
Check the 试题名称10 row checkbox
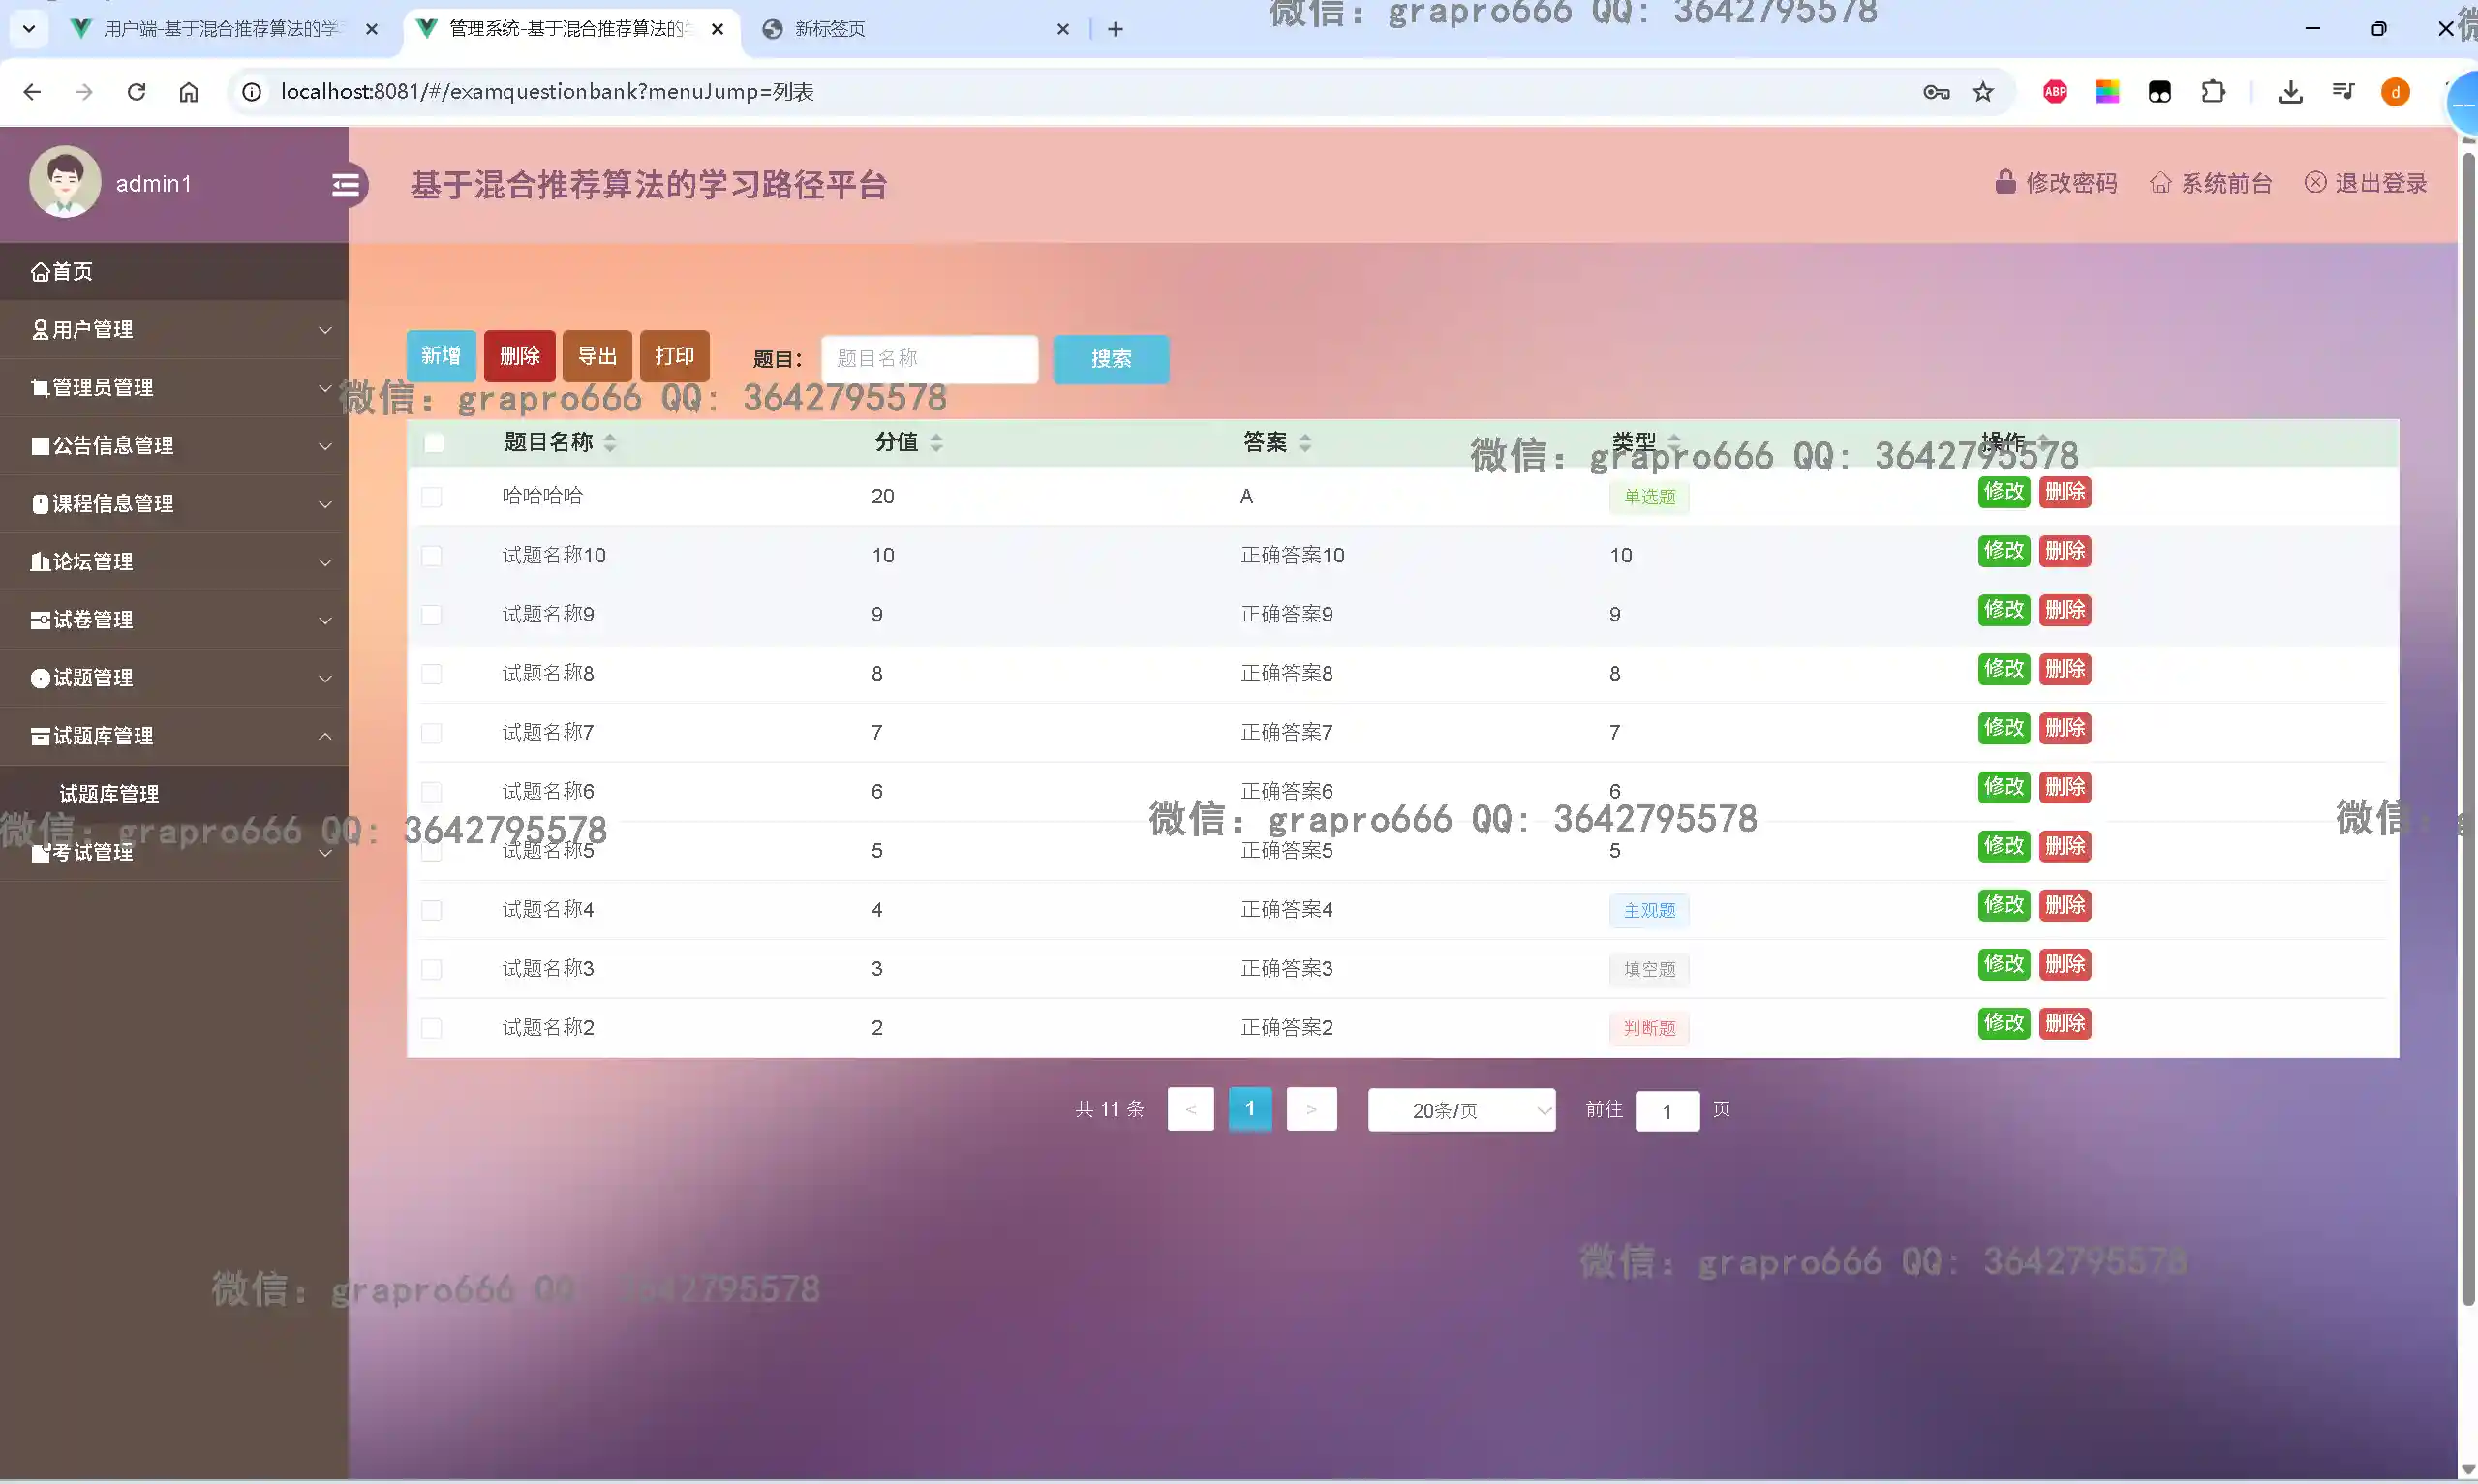click(432, 556)
